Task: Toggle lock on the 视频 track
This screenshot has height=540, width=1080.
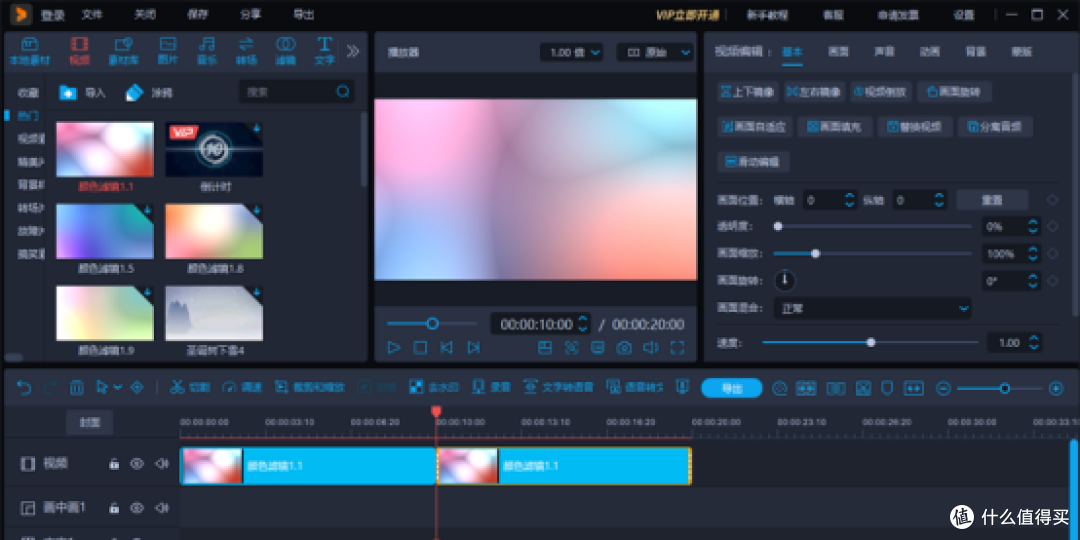Action: click(114, 464)
